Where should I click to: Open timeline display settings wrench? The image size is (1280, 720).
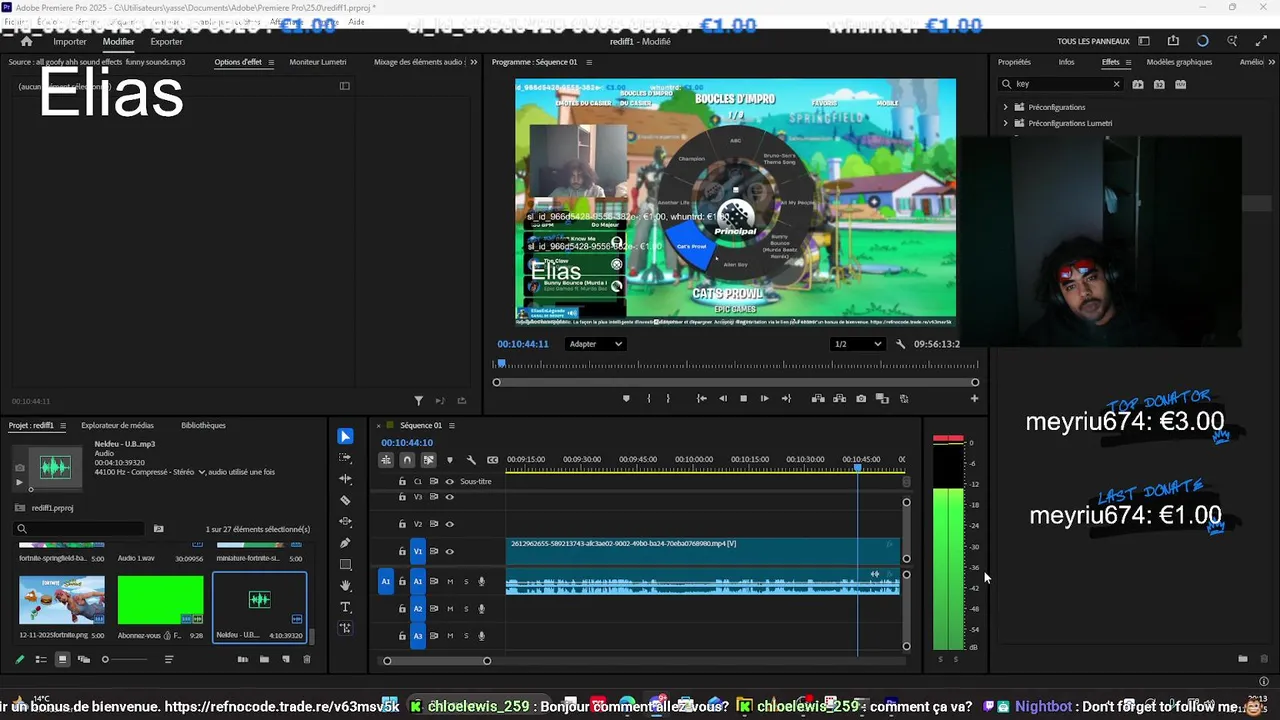click(471, 460)
